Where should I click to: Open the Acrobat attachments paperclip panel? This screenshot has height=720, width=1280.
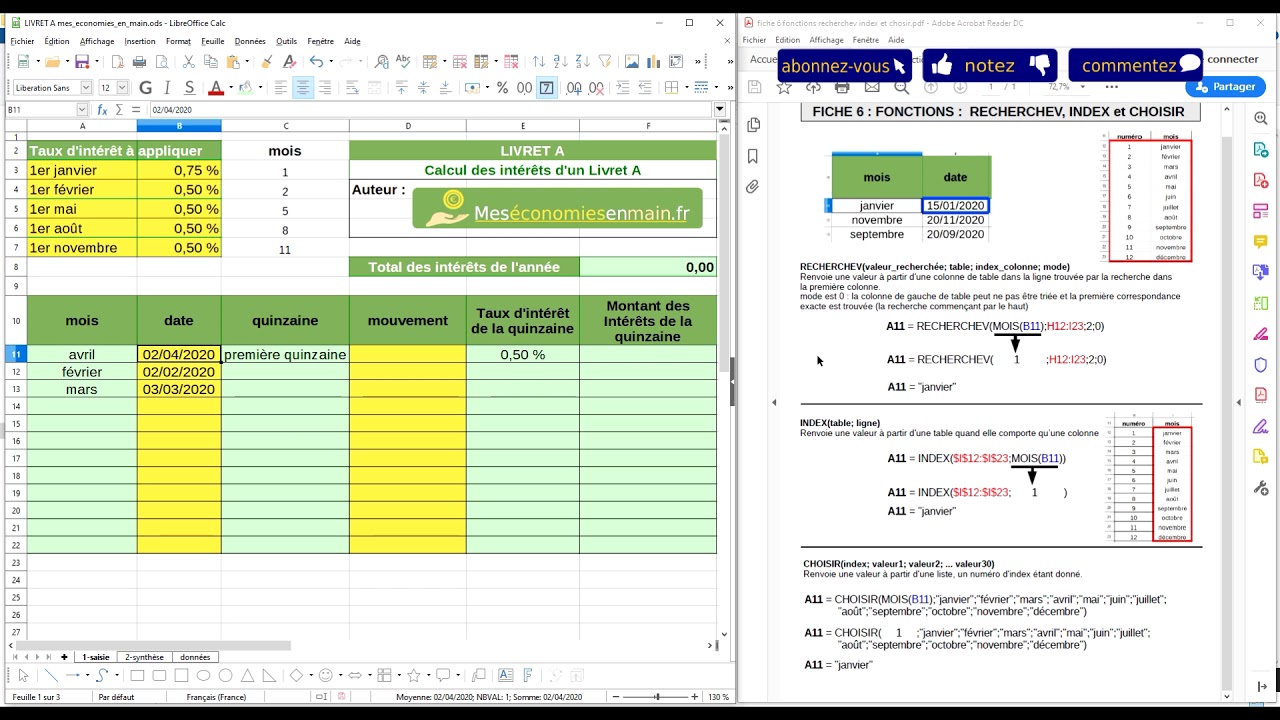click(753, 187)
